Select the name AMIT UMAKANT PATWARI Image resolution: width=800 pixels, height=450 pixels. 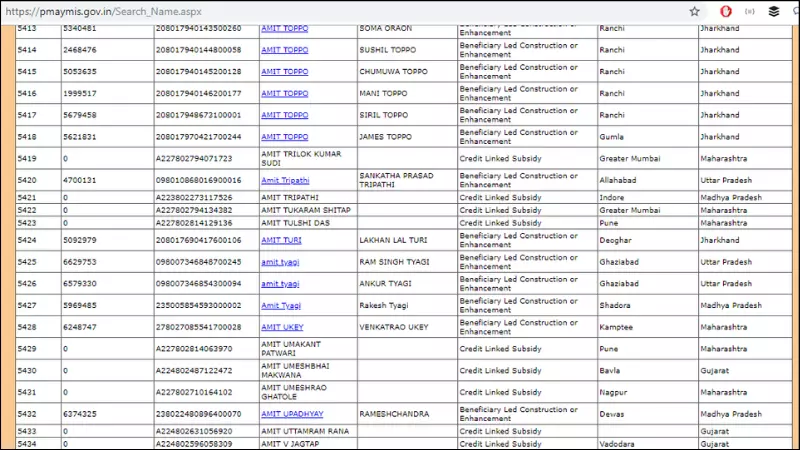point(291,348)
